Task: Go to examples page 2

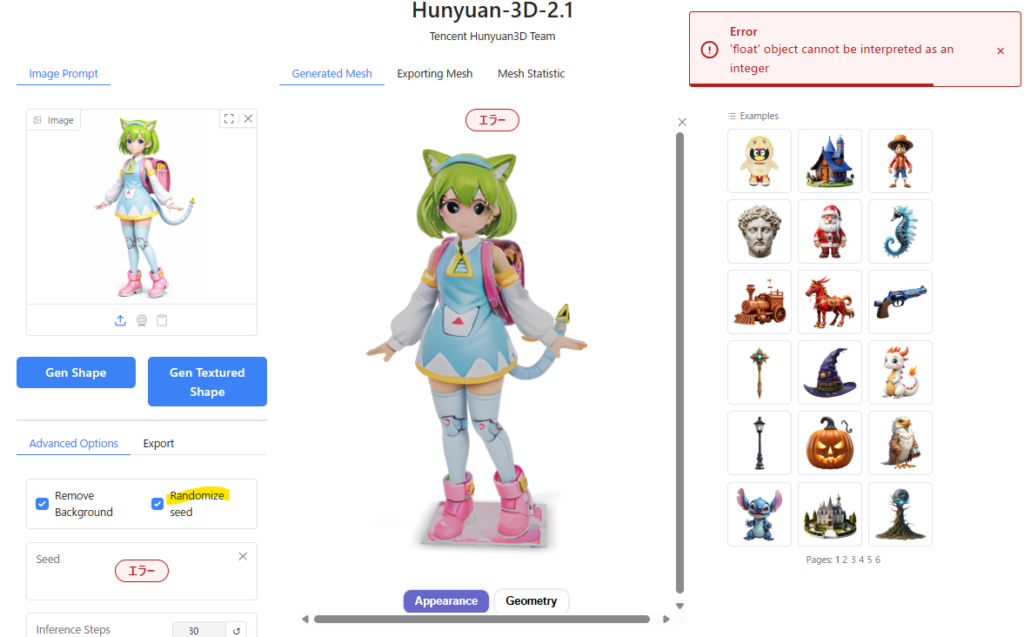Action: point(844,560)
